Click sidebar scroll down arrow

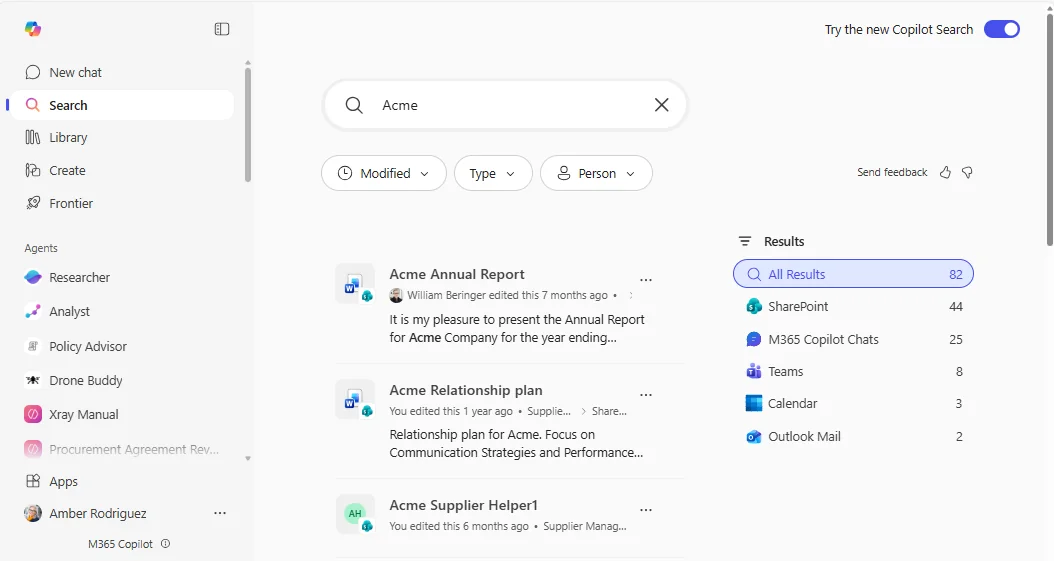pos(248,458)
